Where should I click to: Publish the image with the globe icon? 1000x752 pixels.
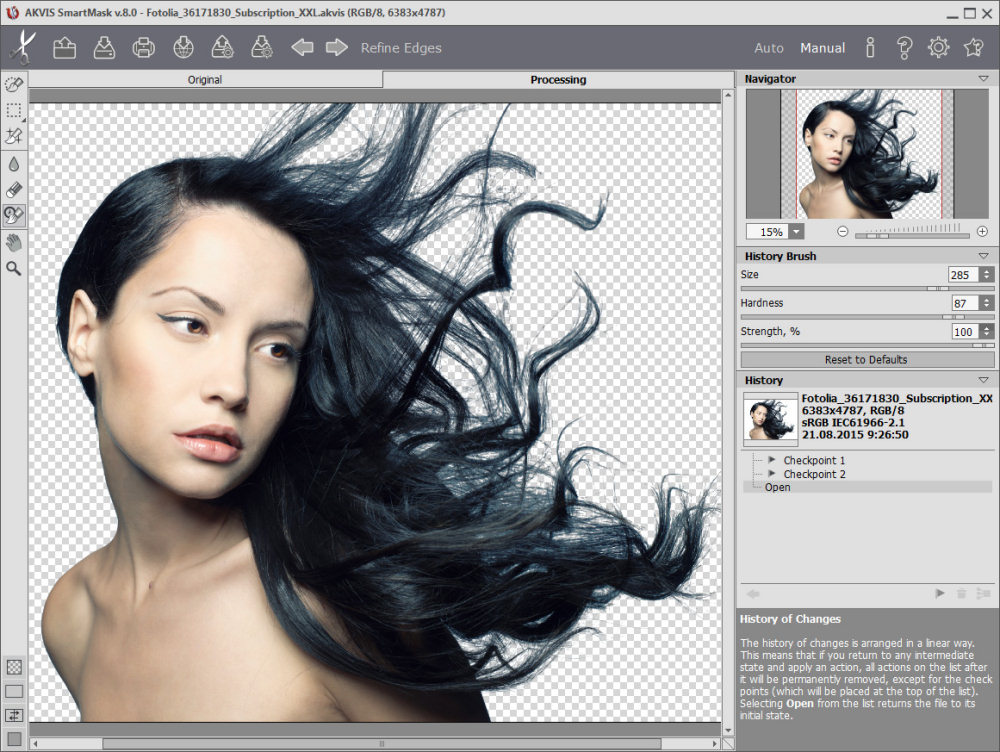point(183,48)
